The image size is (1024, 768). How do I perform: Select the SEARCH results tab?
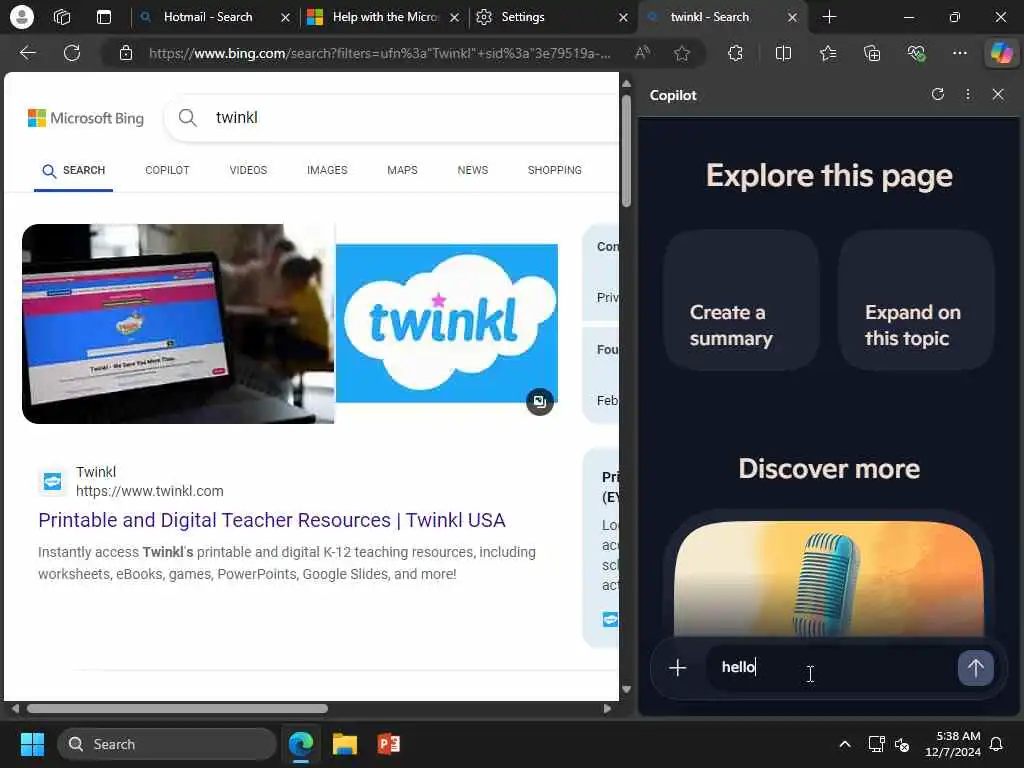coord(73,170)
